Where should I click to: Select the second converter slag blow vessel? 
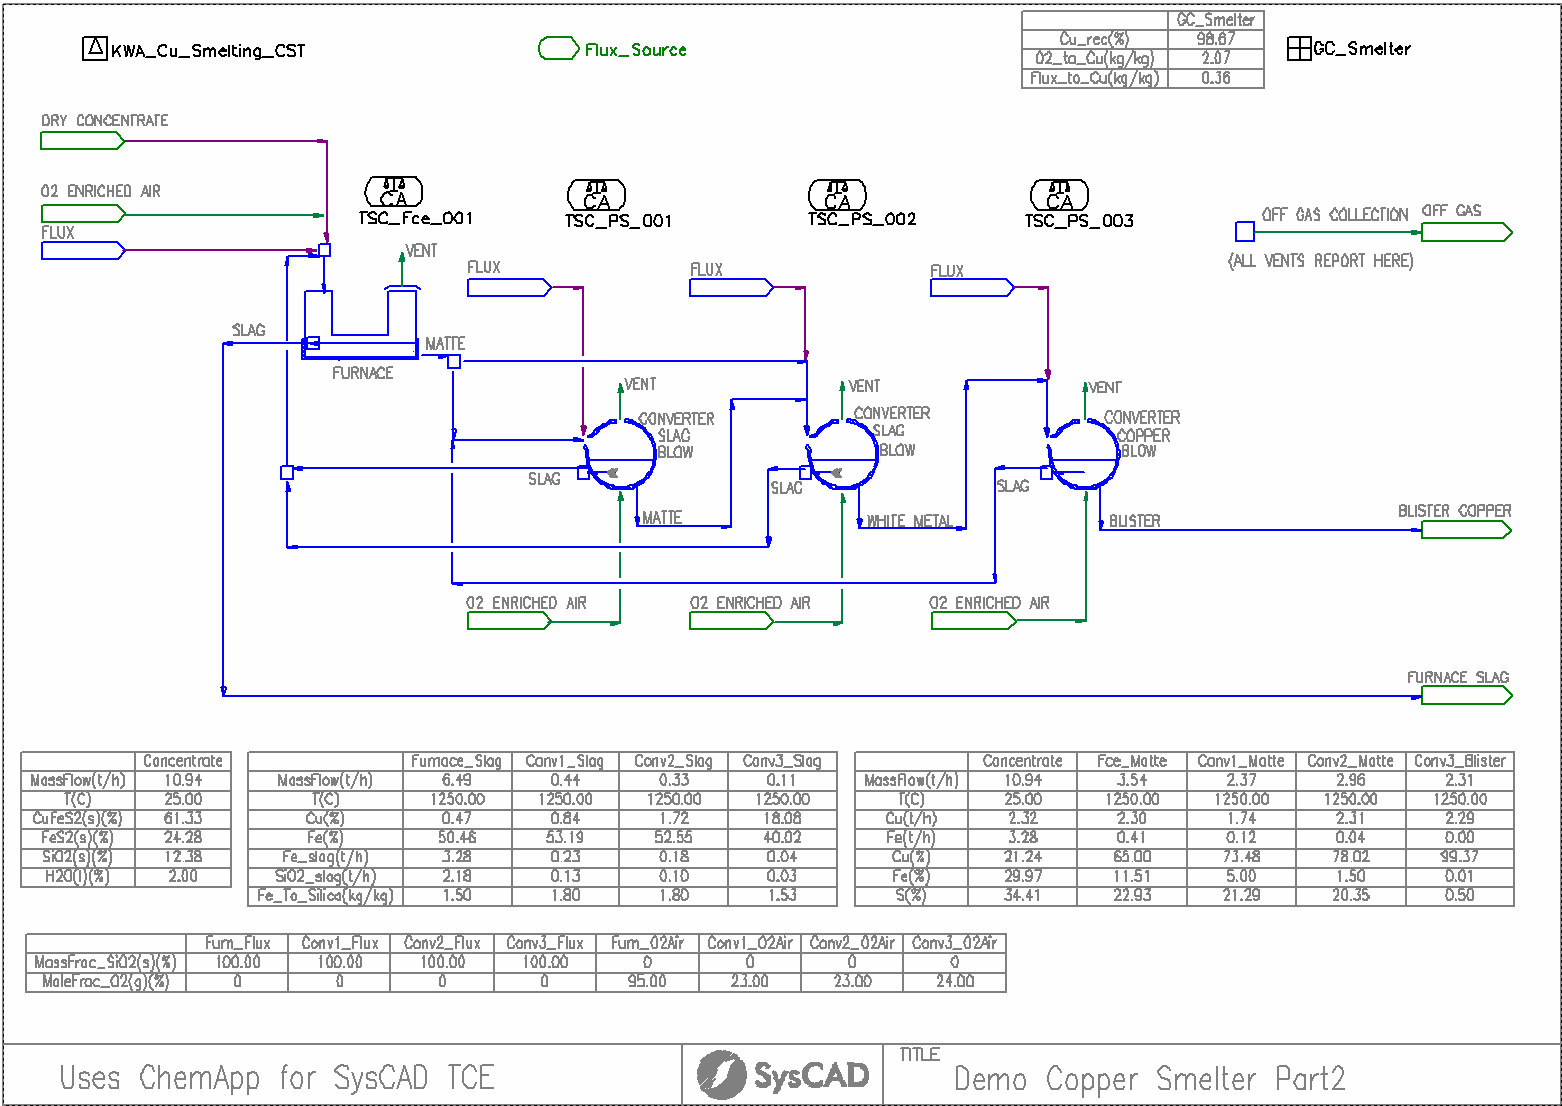pos(843,453)
